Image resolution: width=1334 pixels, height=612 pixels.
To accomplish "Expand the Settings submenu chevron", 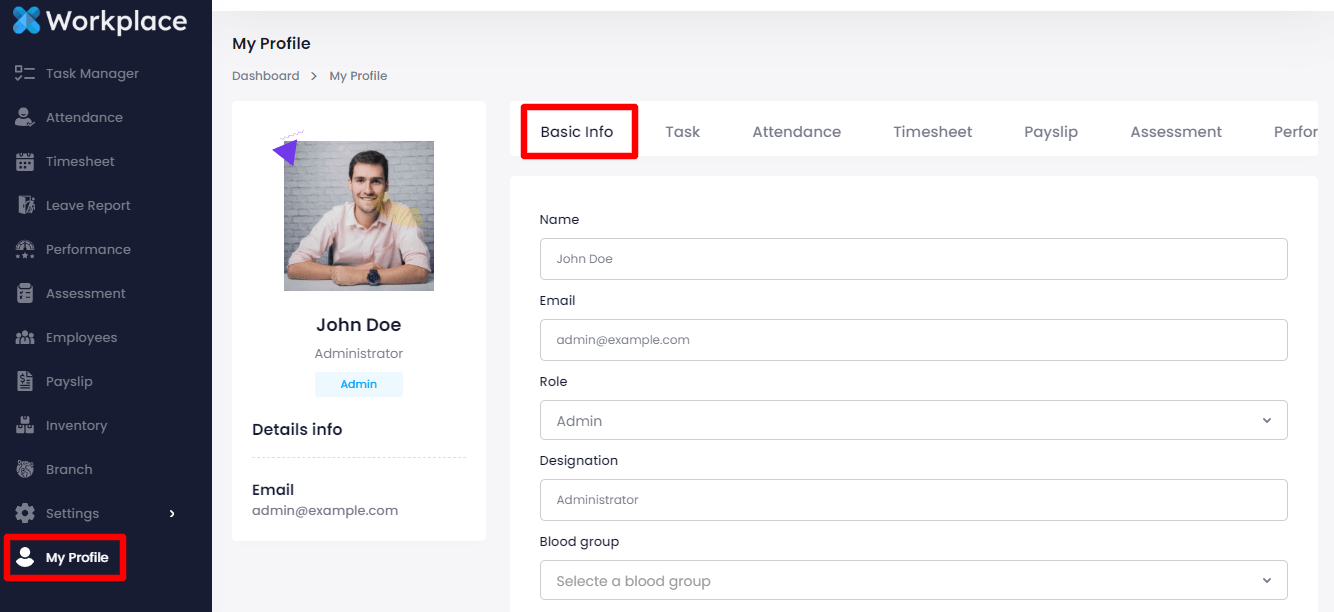I will point(172,513).
